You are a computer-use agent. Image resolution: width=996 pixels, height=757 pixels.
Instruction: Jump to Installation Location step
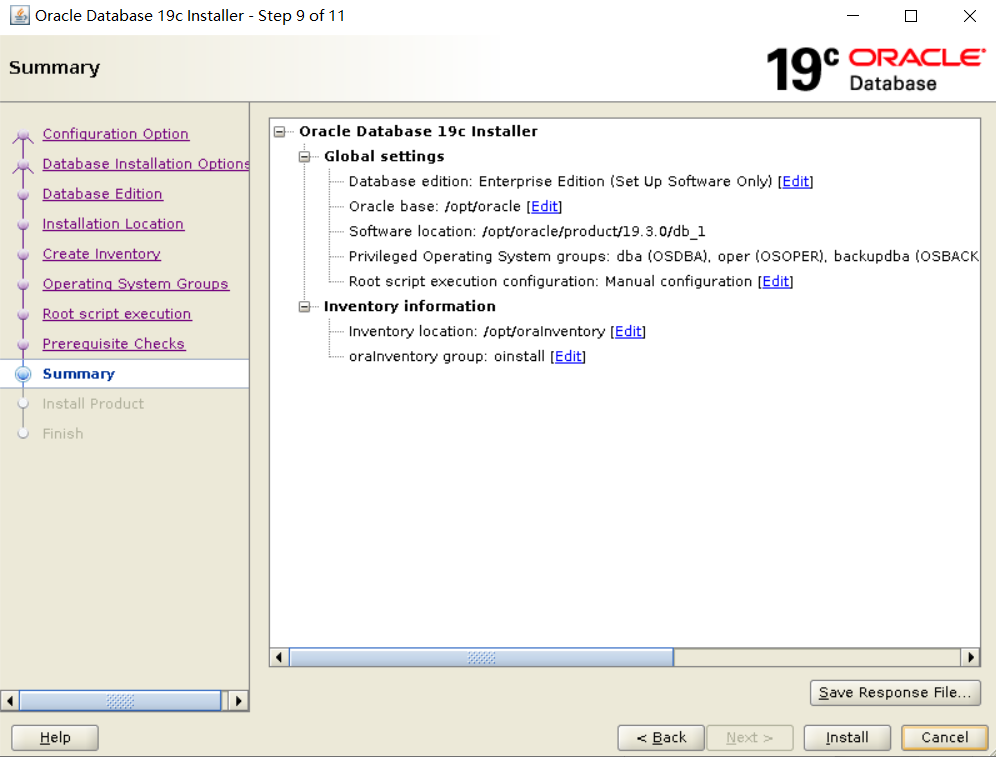point(113,224)
